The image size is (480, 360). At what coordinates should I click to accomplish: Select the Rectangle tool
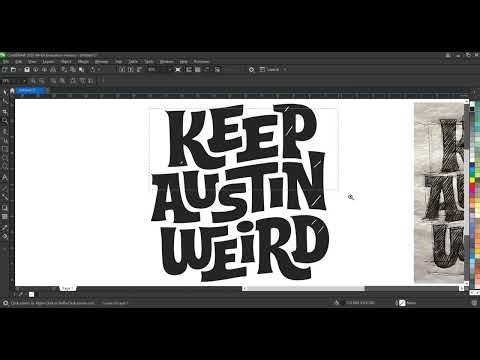5,149
